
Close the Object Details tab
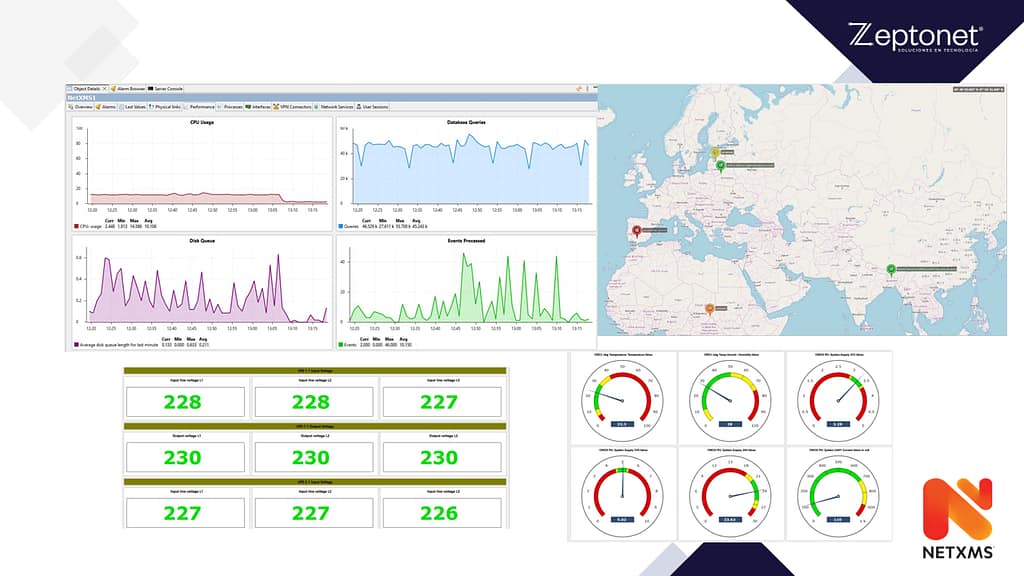(102, 89)
